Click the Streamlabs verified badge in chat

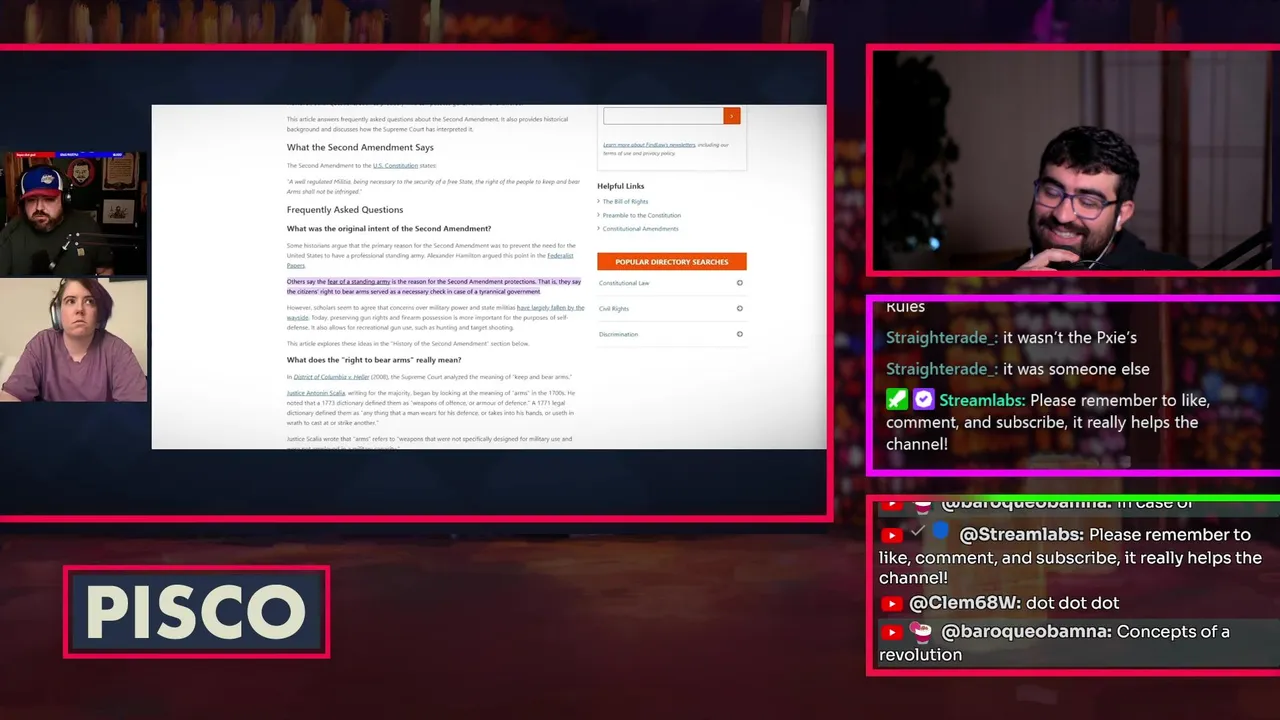point(923,400)
